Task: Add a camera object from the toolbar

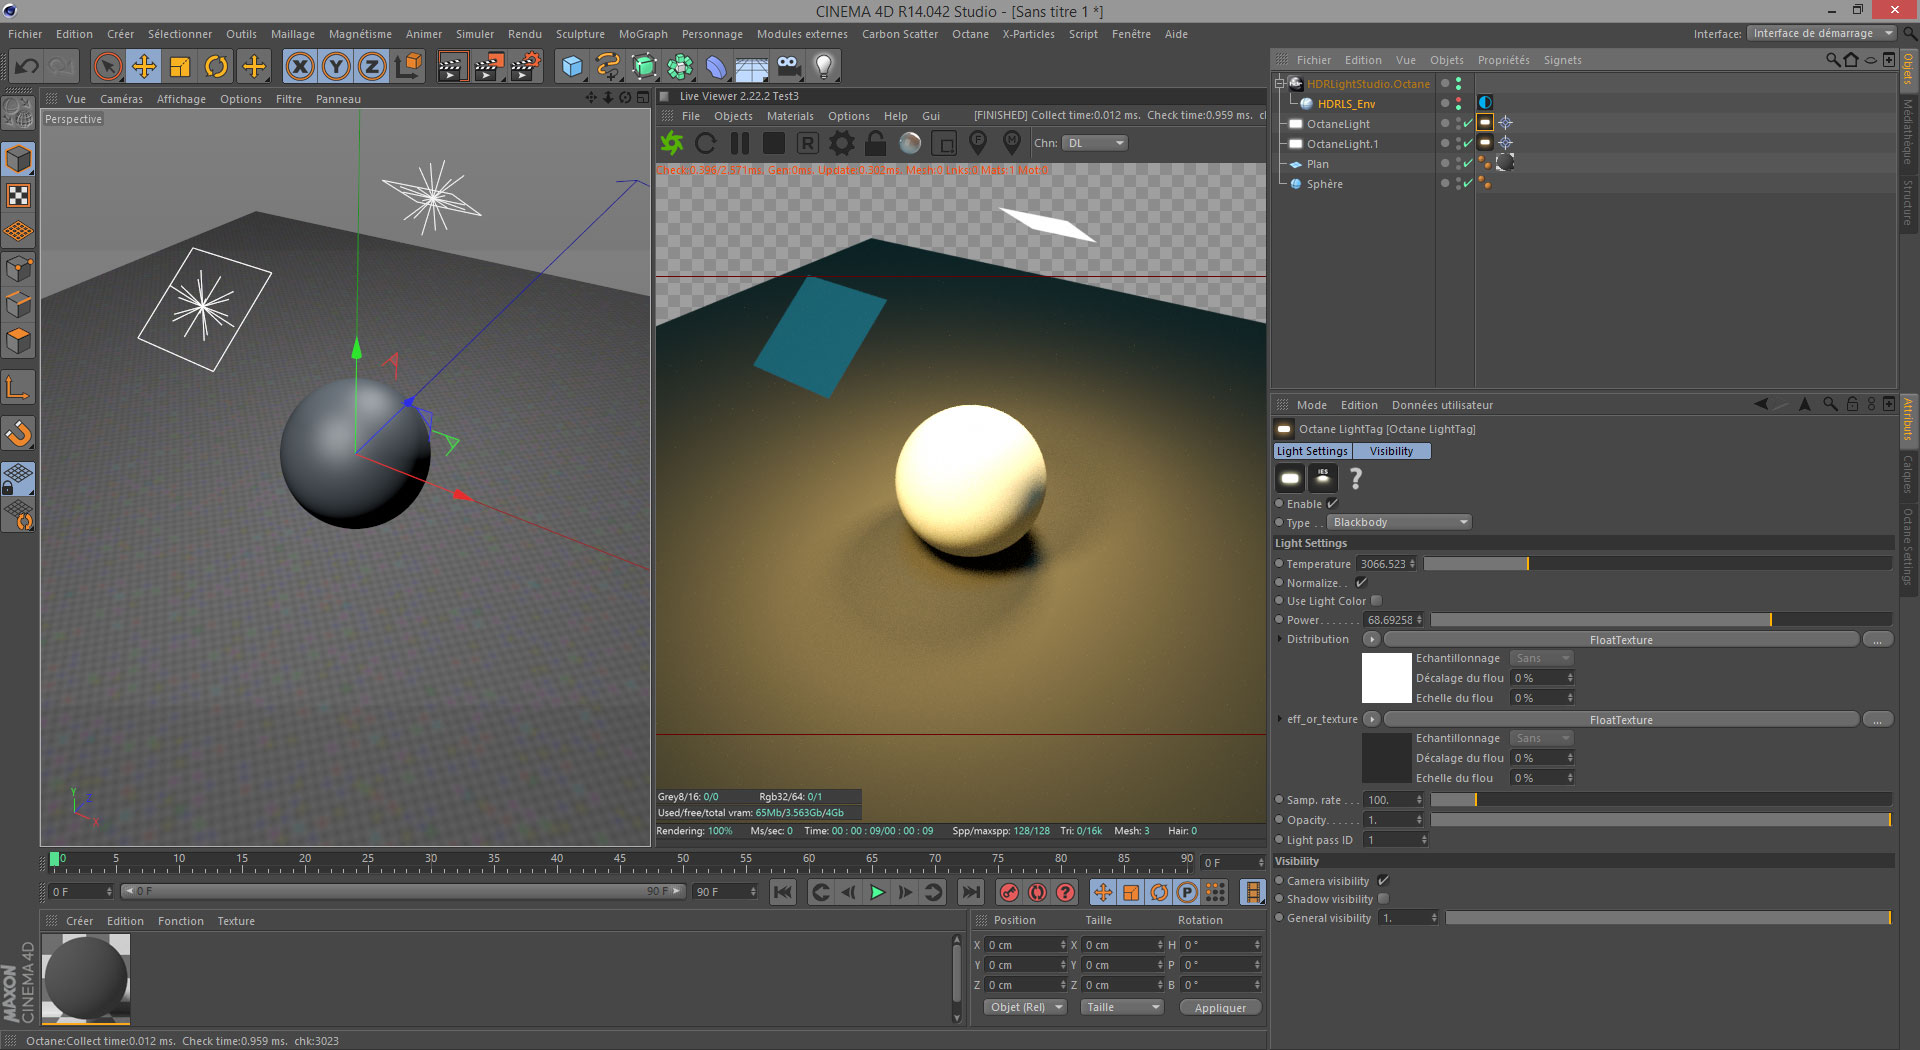Action: 788,67
